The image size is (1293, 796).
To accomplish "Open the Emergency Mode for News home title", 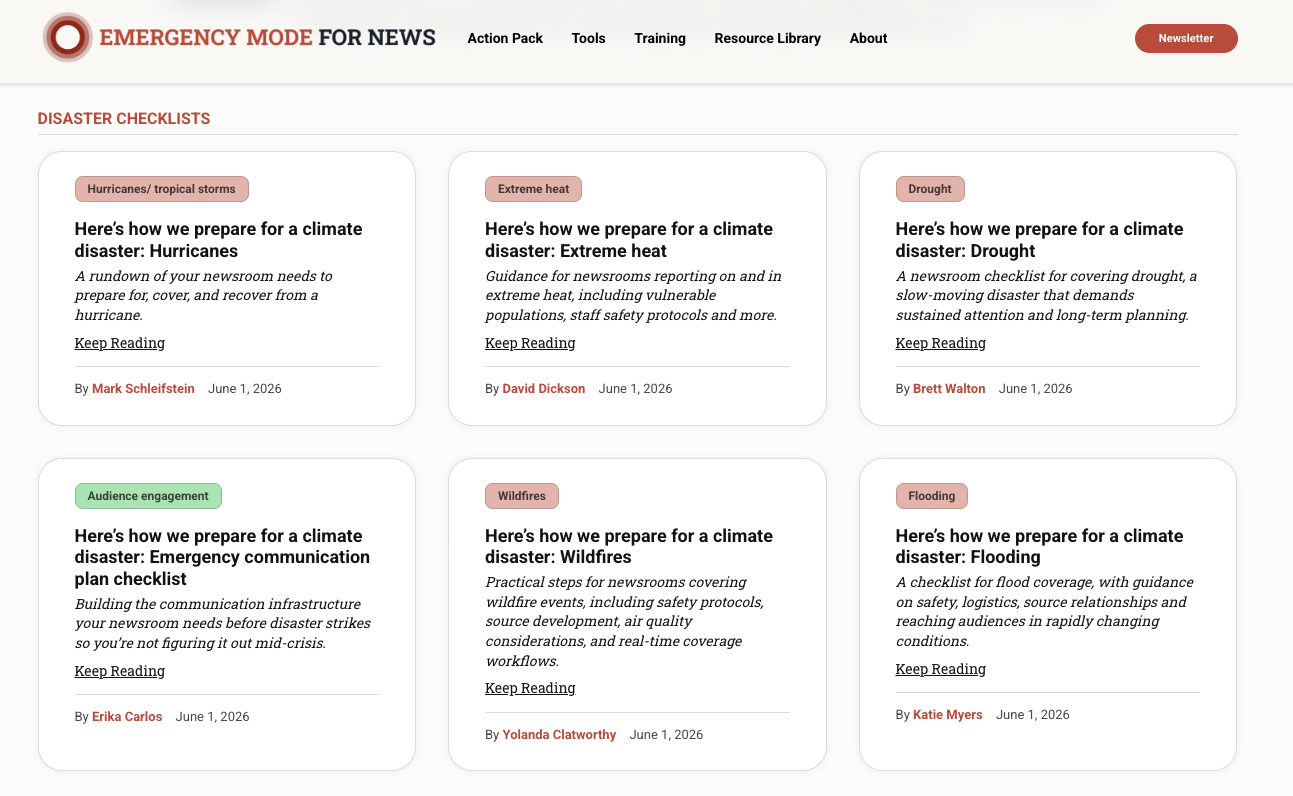I will (x=267, y=38).
